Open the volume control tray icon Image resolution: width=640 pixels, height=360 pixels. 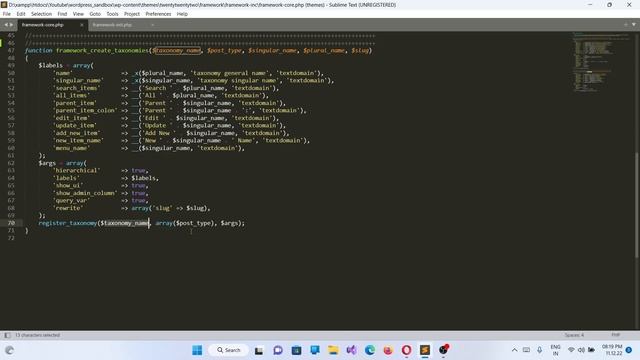point(581,350)
